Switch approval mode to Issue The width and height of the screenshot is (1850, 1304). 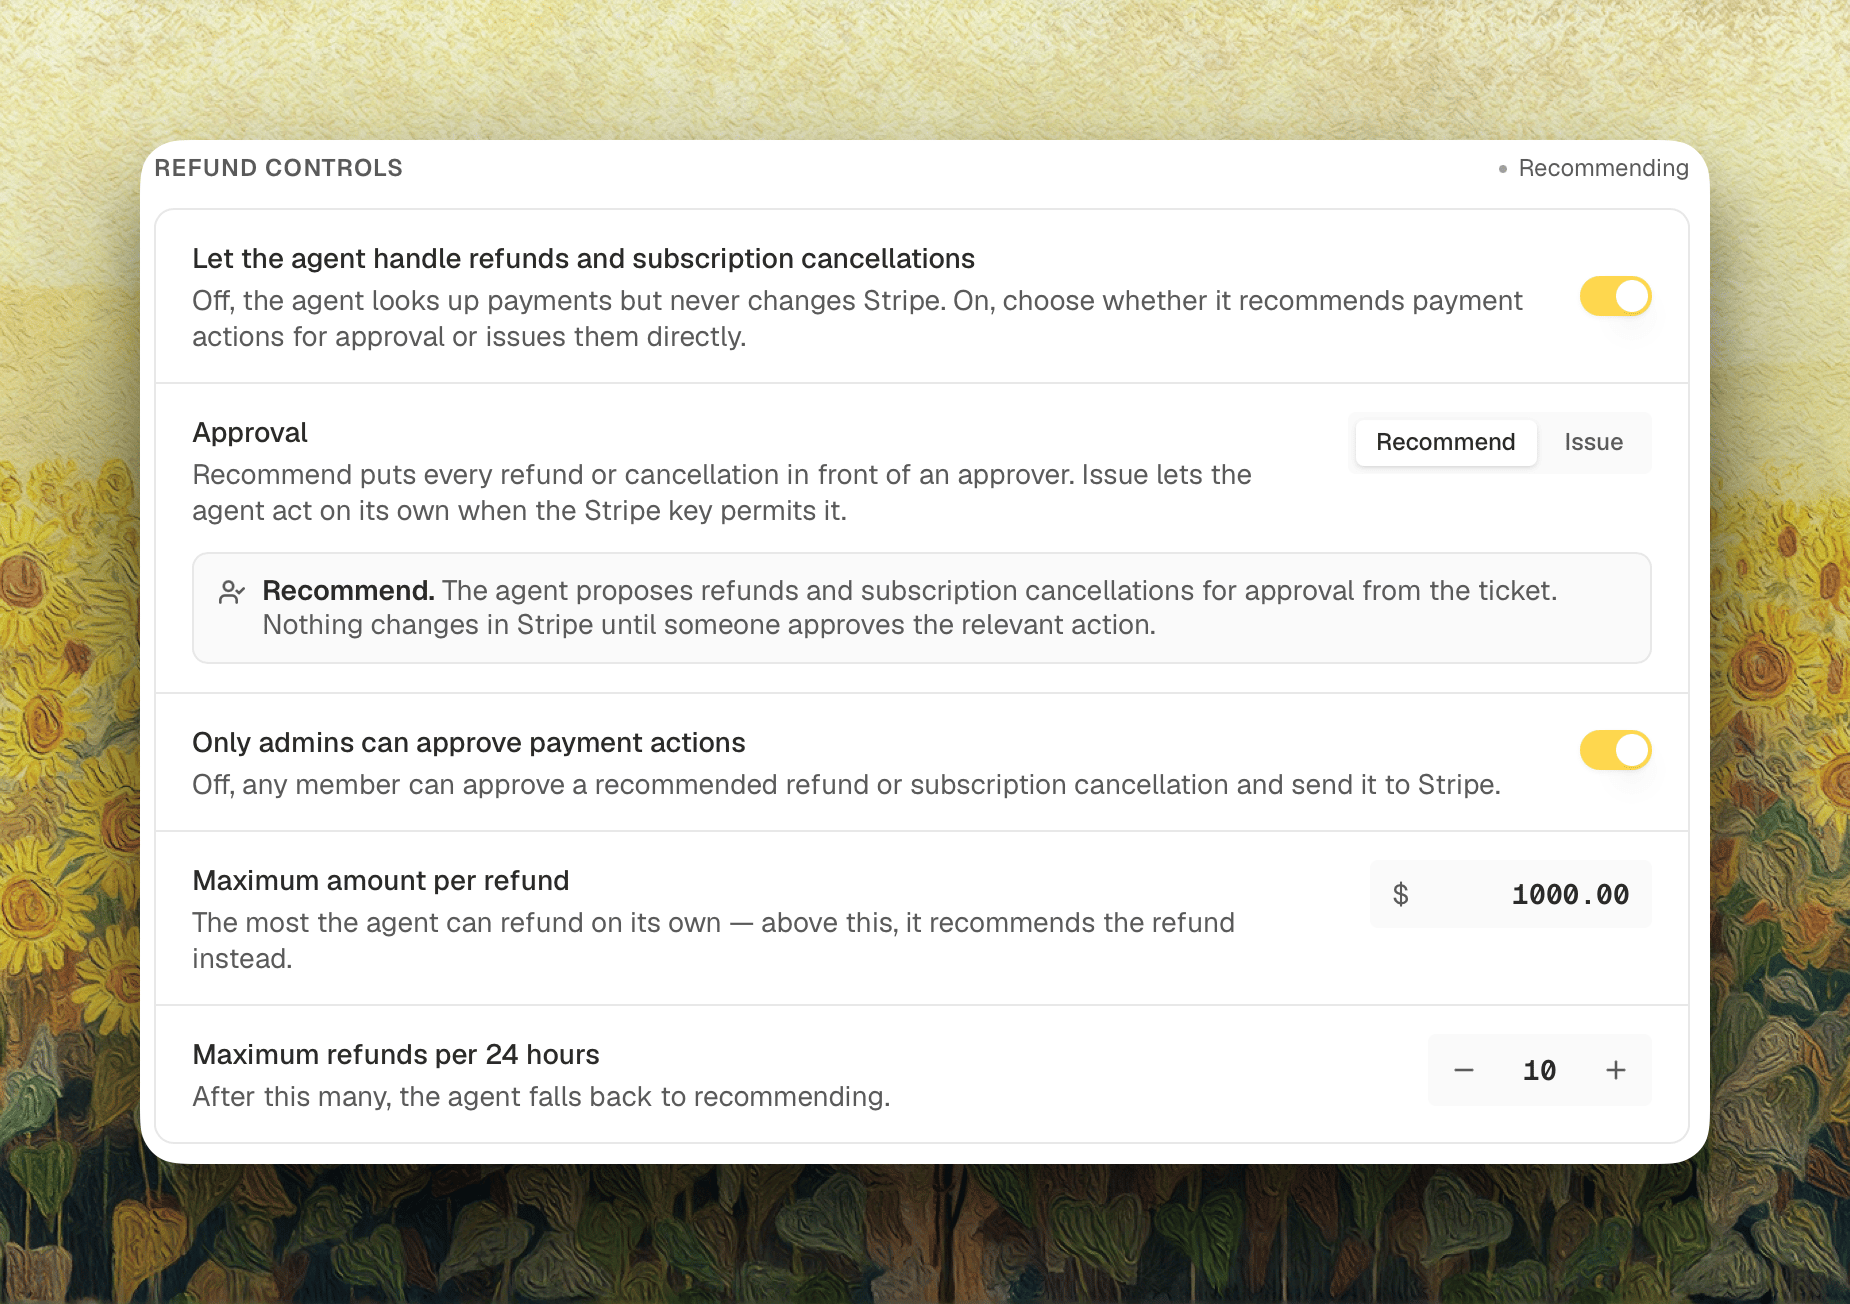click(1593, 442)
